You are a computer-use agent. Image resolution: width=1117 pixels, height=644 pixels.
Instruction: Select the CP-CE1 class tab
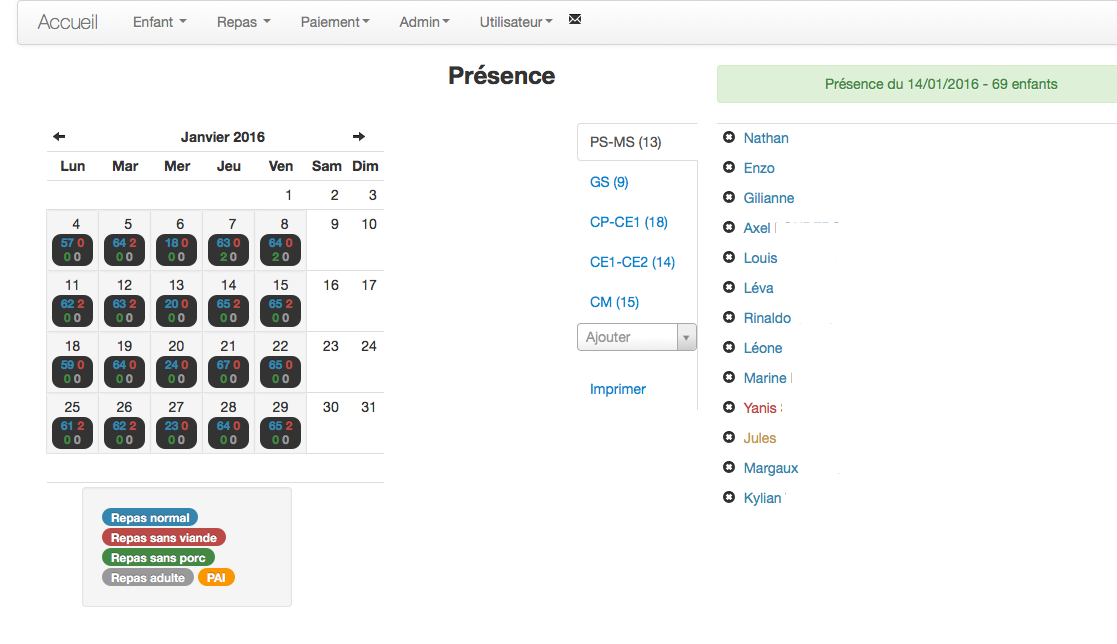click(x=628, y=222)
